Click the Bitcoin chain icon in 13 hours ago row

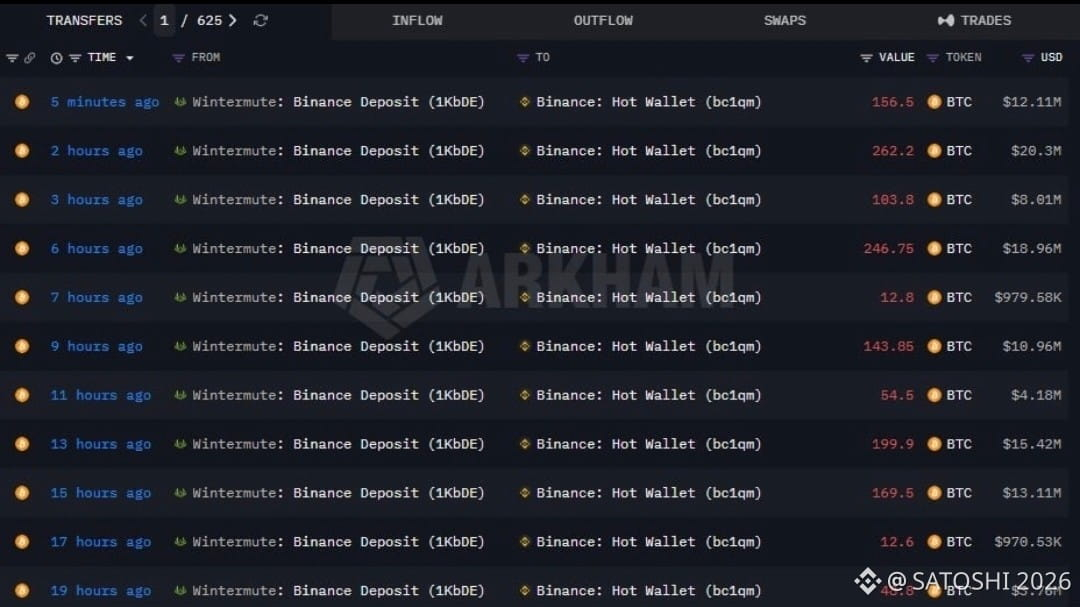click(22, 444)
